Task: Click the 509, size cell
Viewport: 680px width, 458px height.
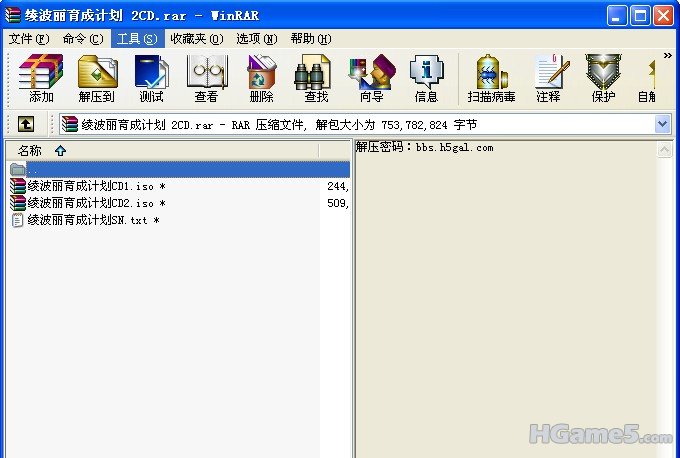Action: (x=338, y=203)
